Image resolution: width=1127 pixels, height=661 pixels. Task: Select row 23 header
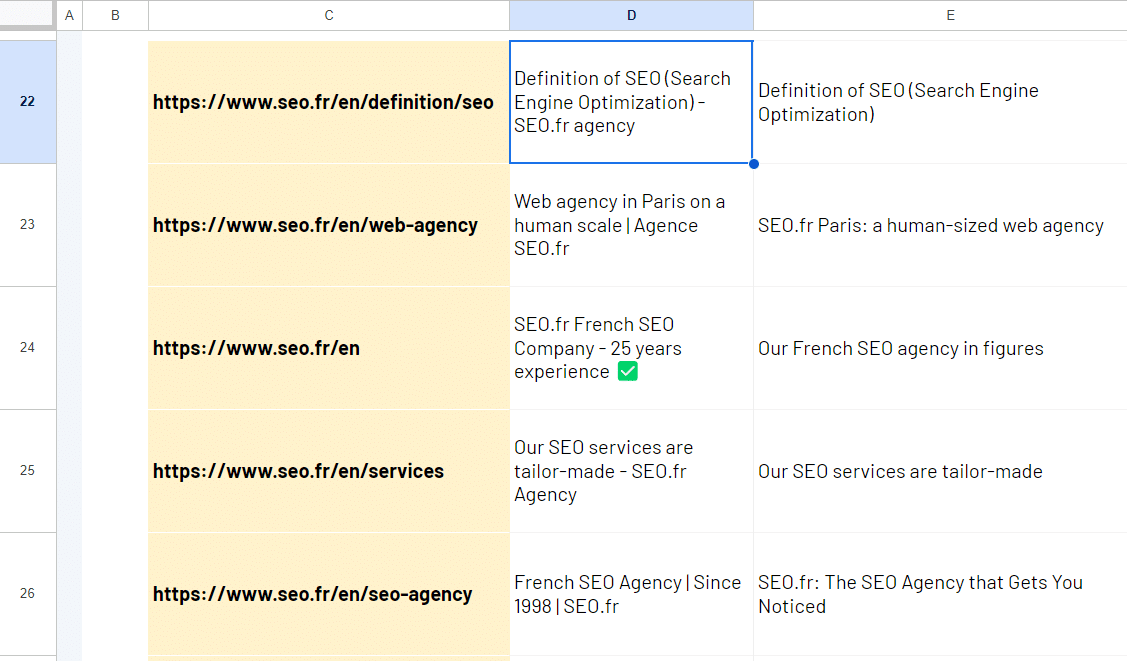[28, 225]
